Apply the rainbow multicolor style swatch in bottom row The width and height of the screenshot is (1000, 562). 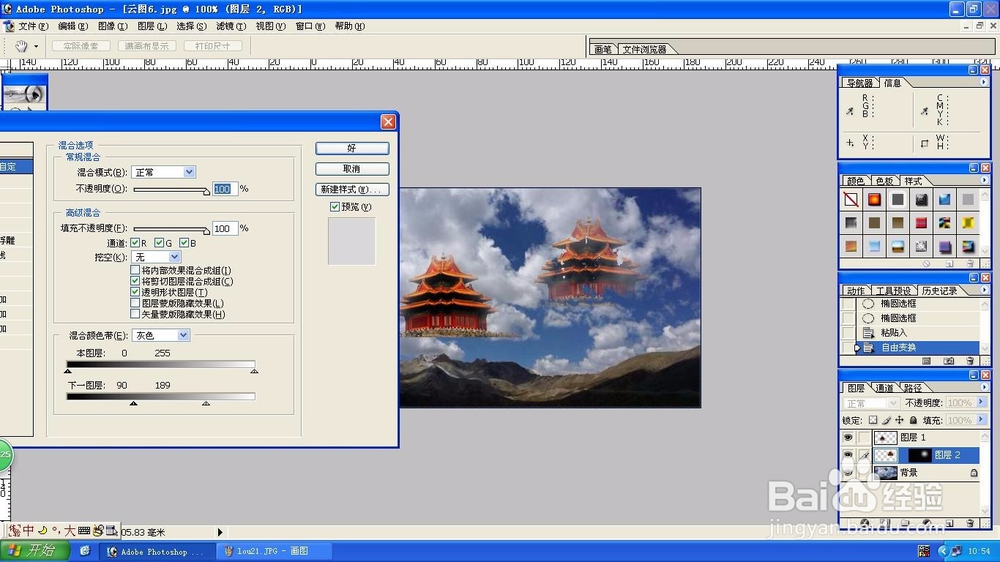(968, 246)
